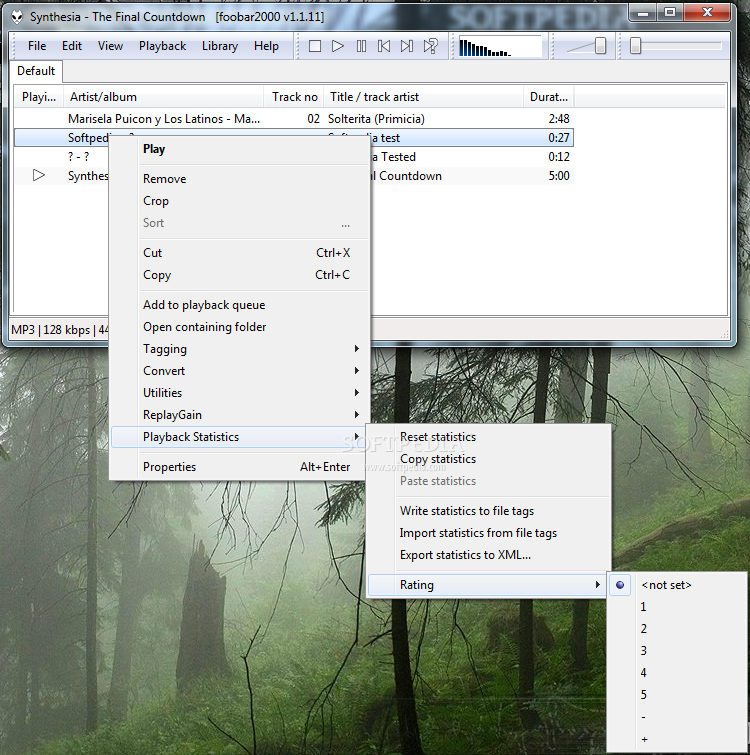The height and width of the screenshot is (755, 750).
Task: Open Properties from the context menu
Action: [239, 467]
